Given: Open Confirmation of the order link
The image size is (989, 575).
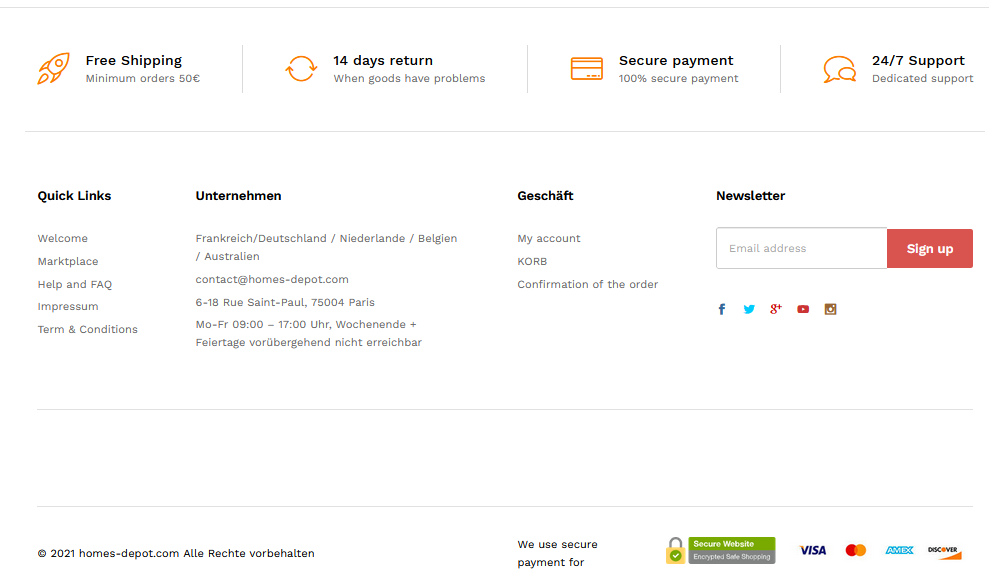Looking at the screenshot, I should [587, 284].
